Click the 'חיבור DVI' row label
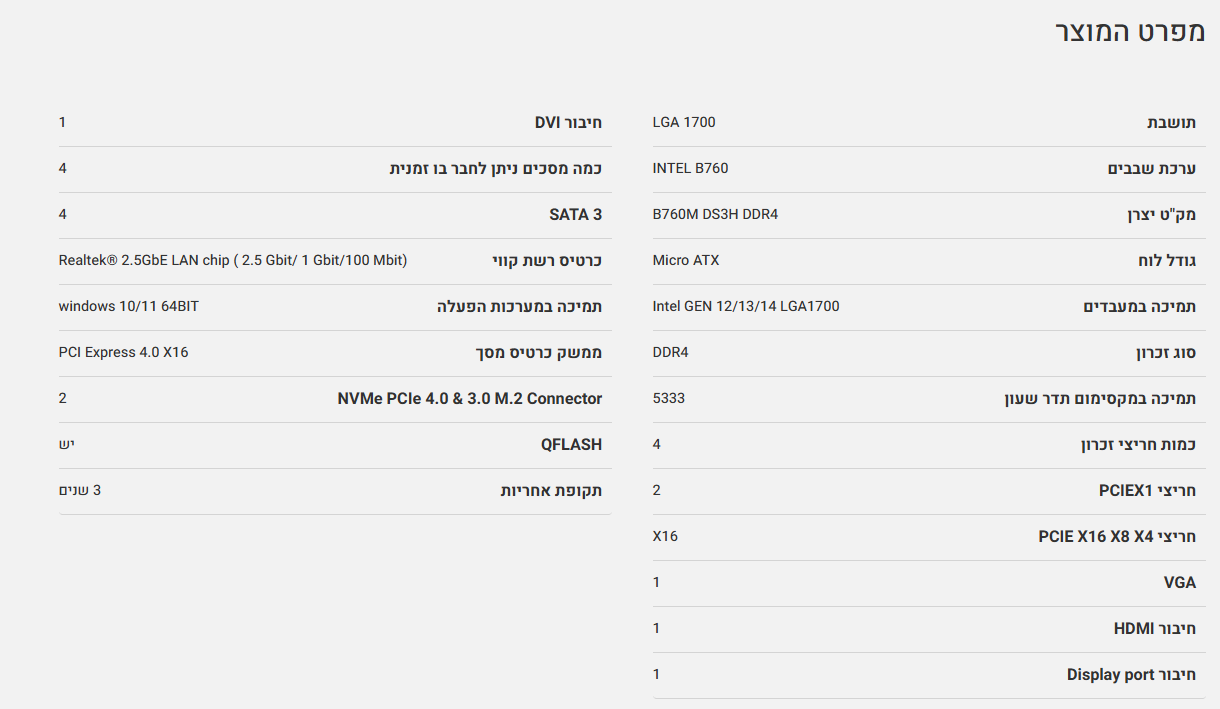Image resolution: width=1220 pixels, height=709 pixels. (x=568, y=123)
